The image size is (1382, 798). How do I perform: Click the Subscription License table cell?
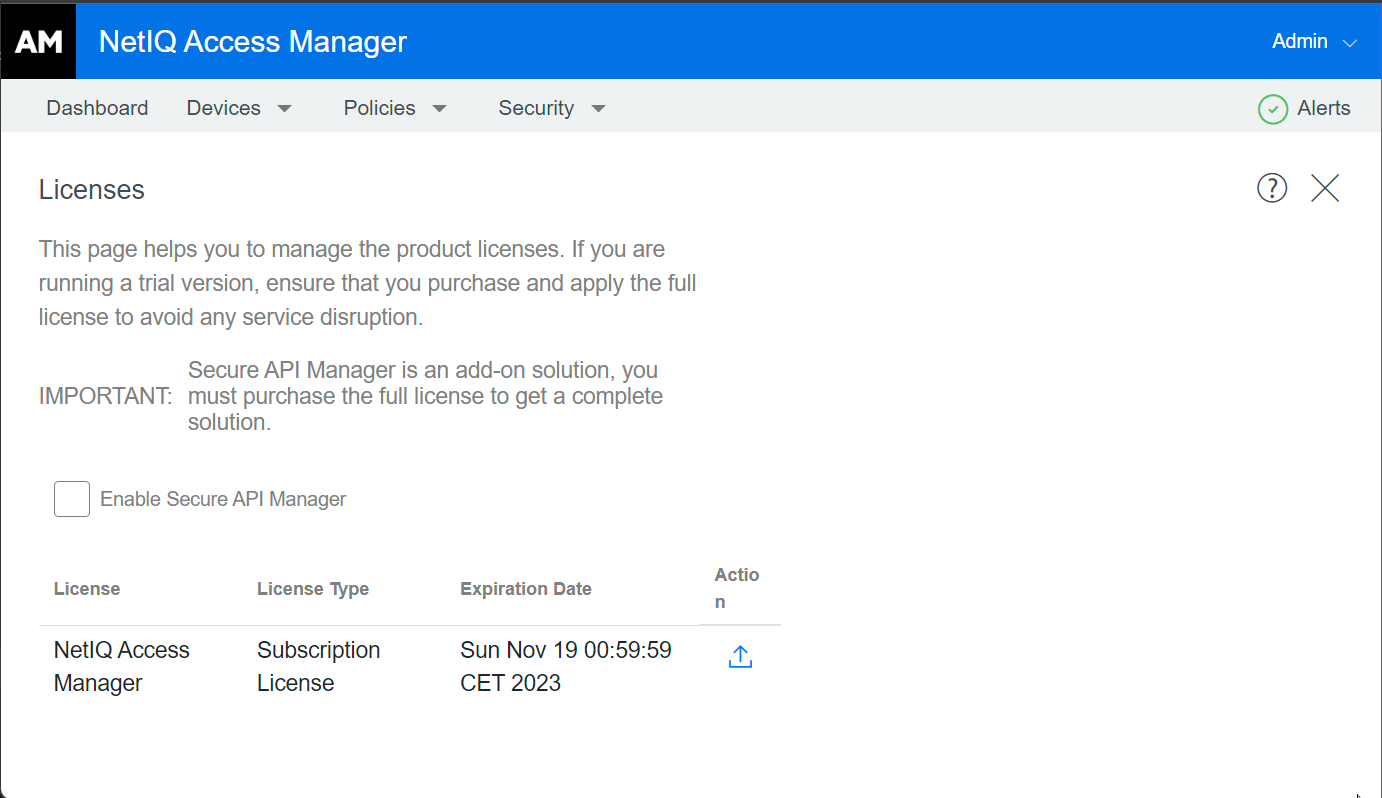[x=319, y=665]
